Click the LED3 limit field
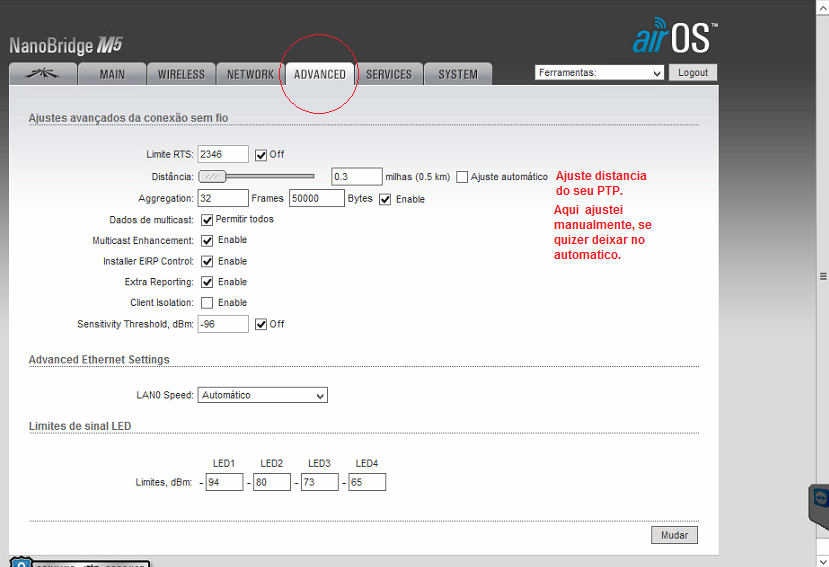Screen dimensions: 829x567 point(319,482)
